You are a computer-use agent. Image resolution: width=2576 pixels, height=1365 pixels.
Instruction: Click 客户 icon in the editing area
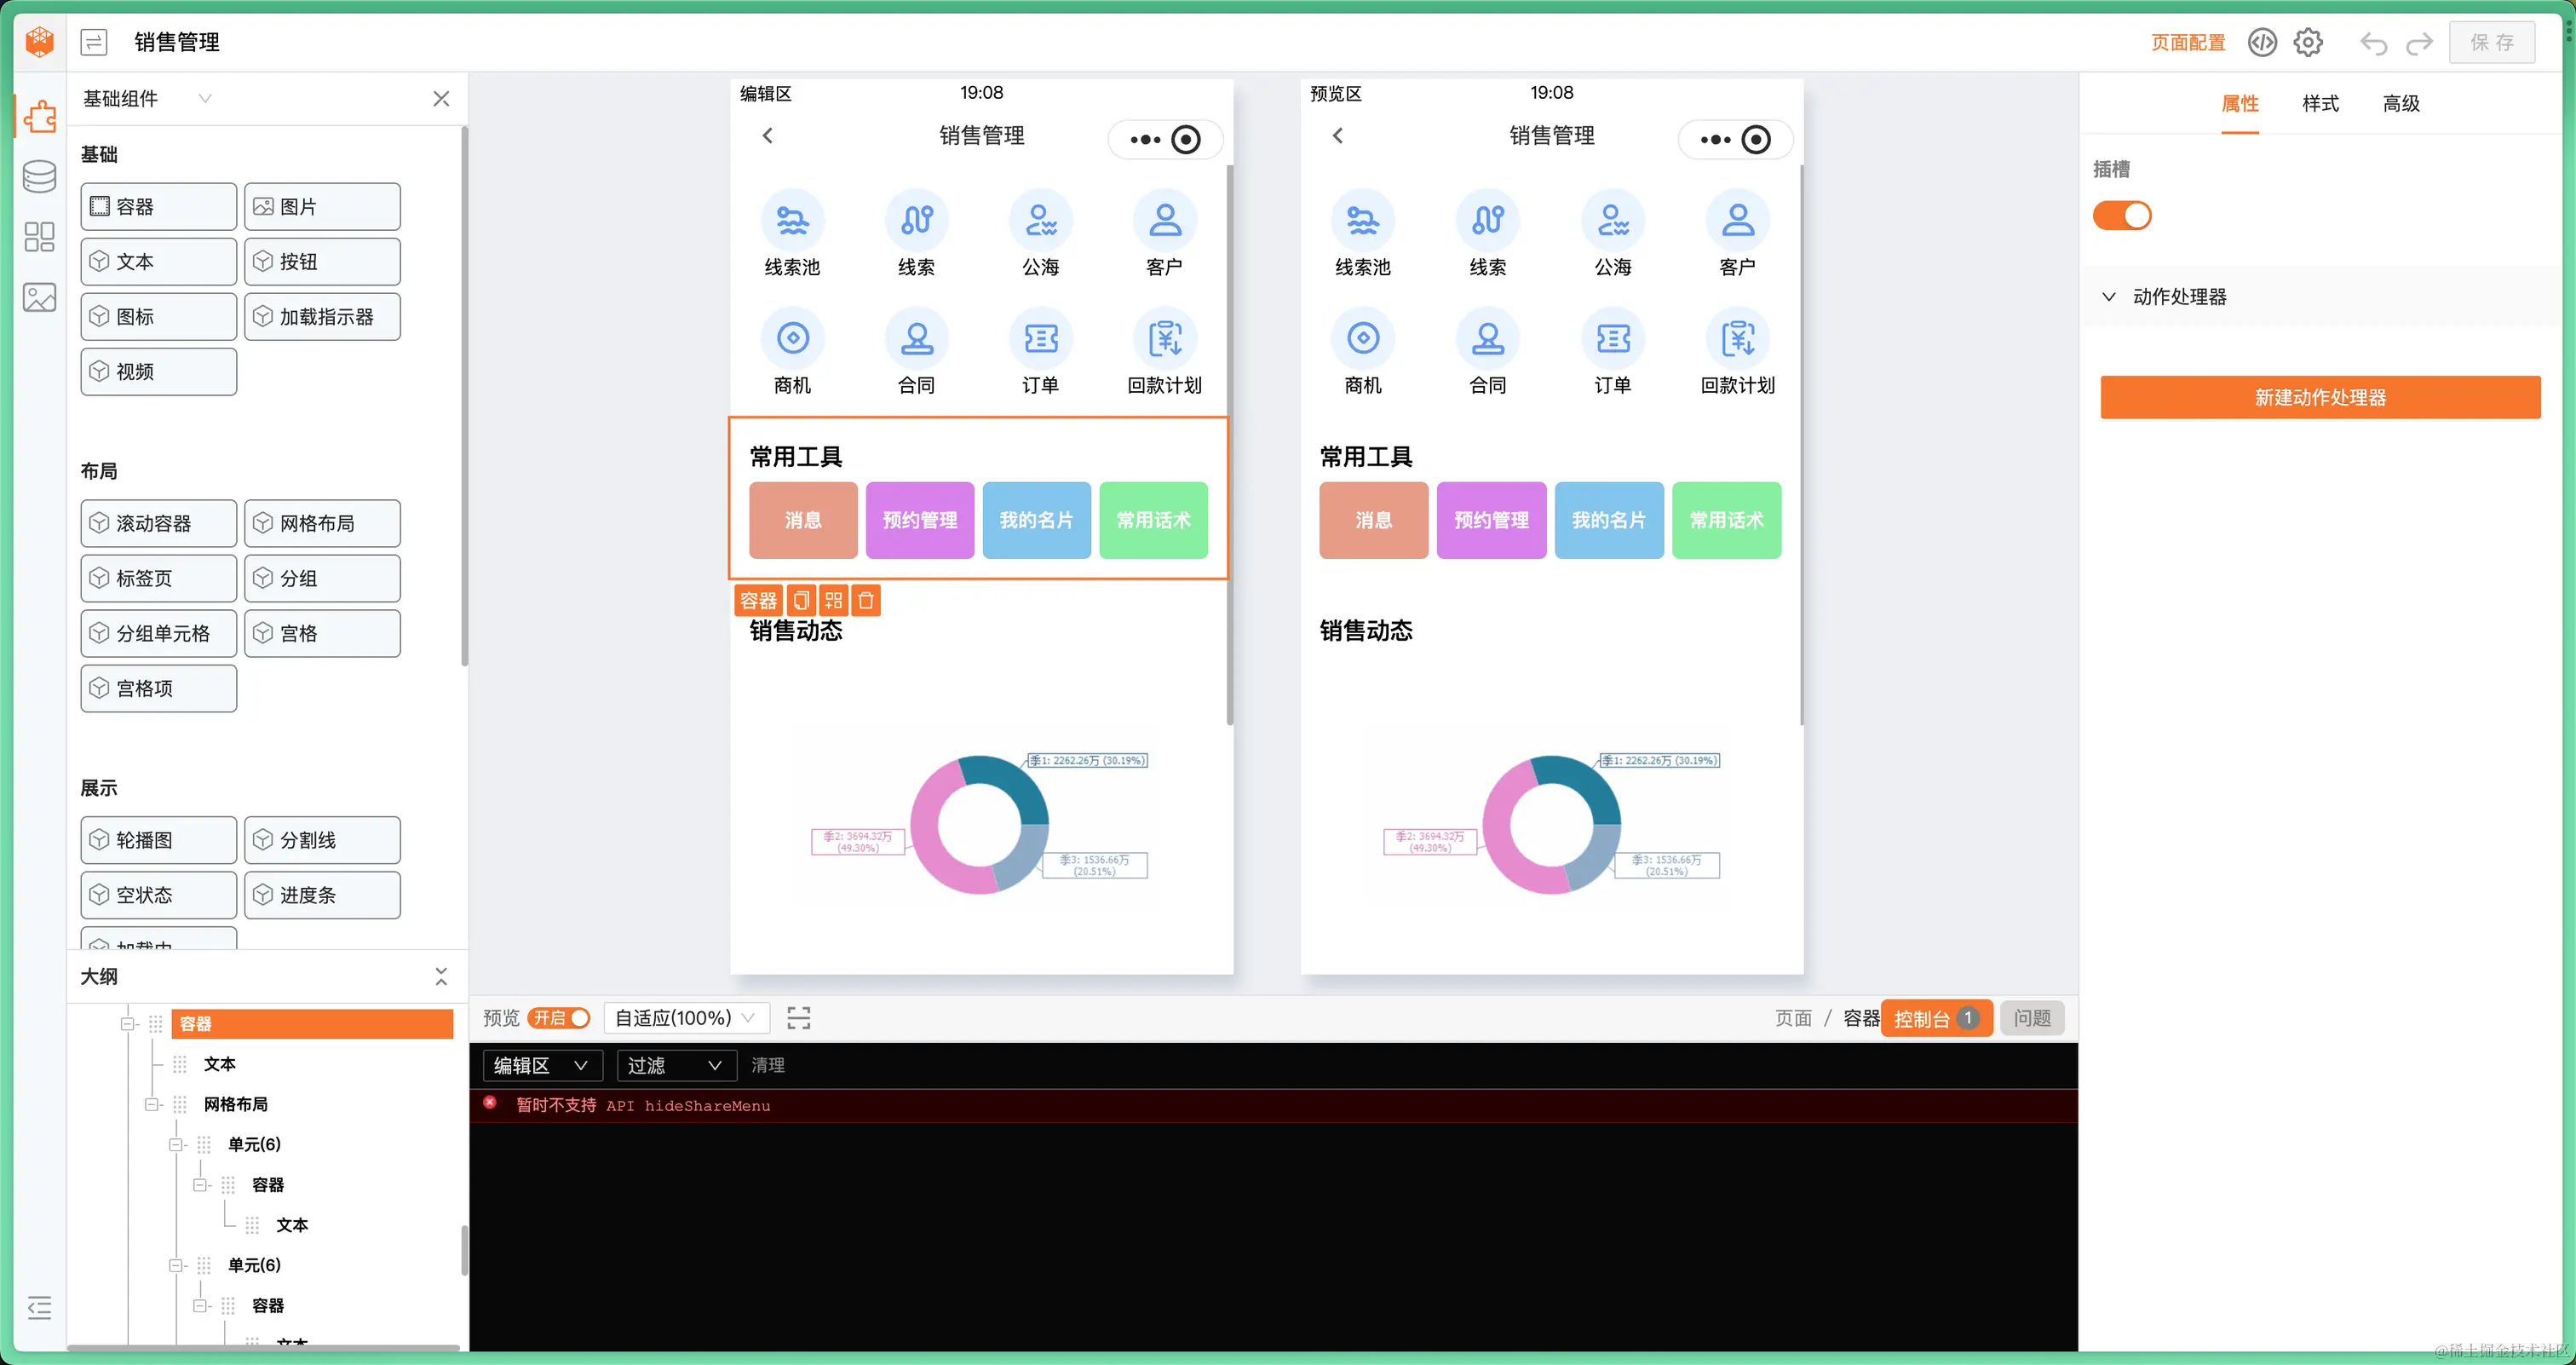click(1164, 220)
